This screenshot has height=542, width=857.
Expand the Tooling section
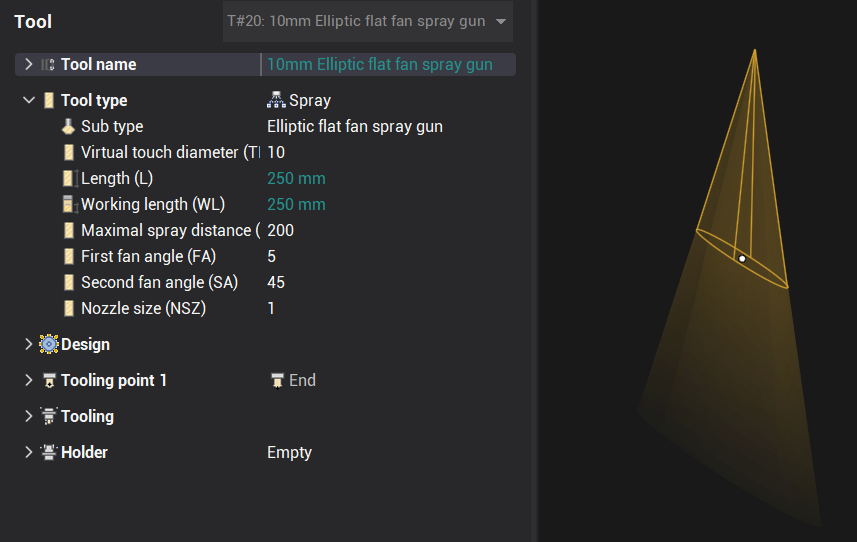[29, 416]
